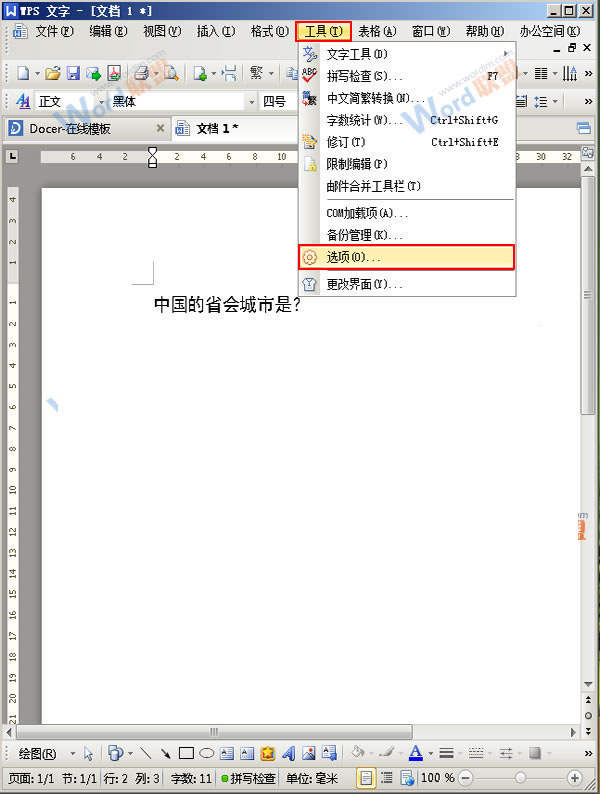
Task: Open the 表格(A) menu
Action: click(377, 31)
